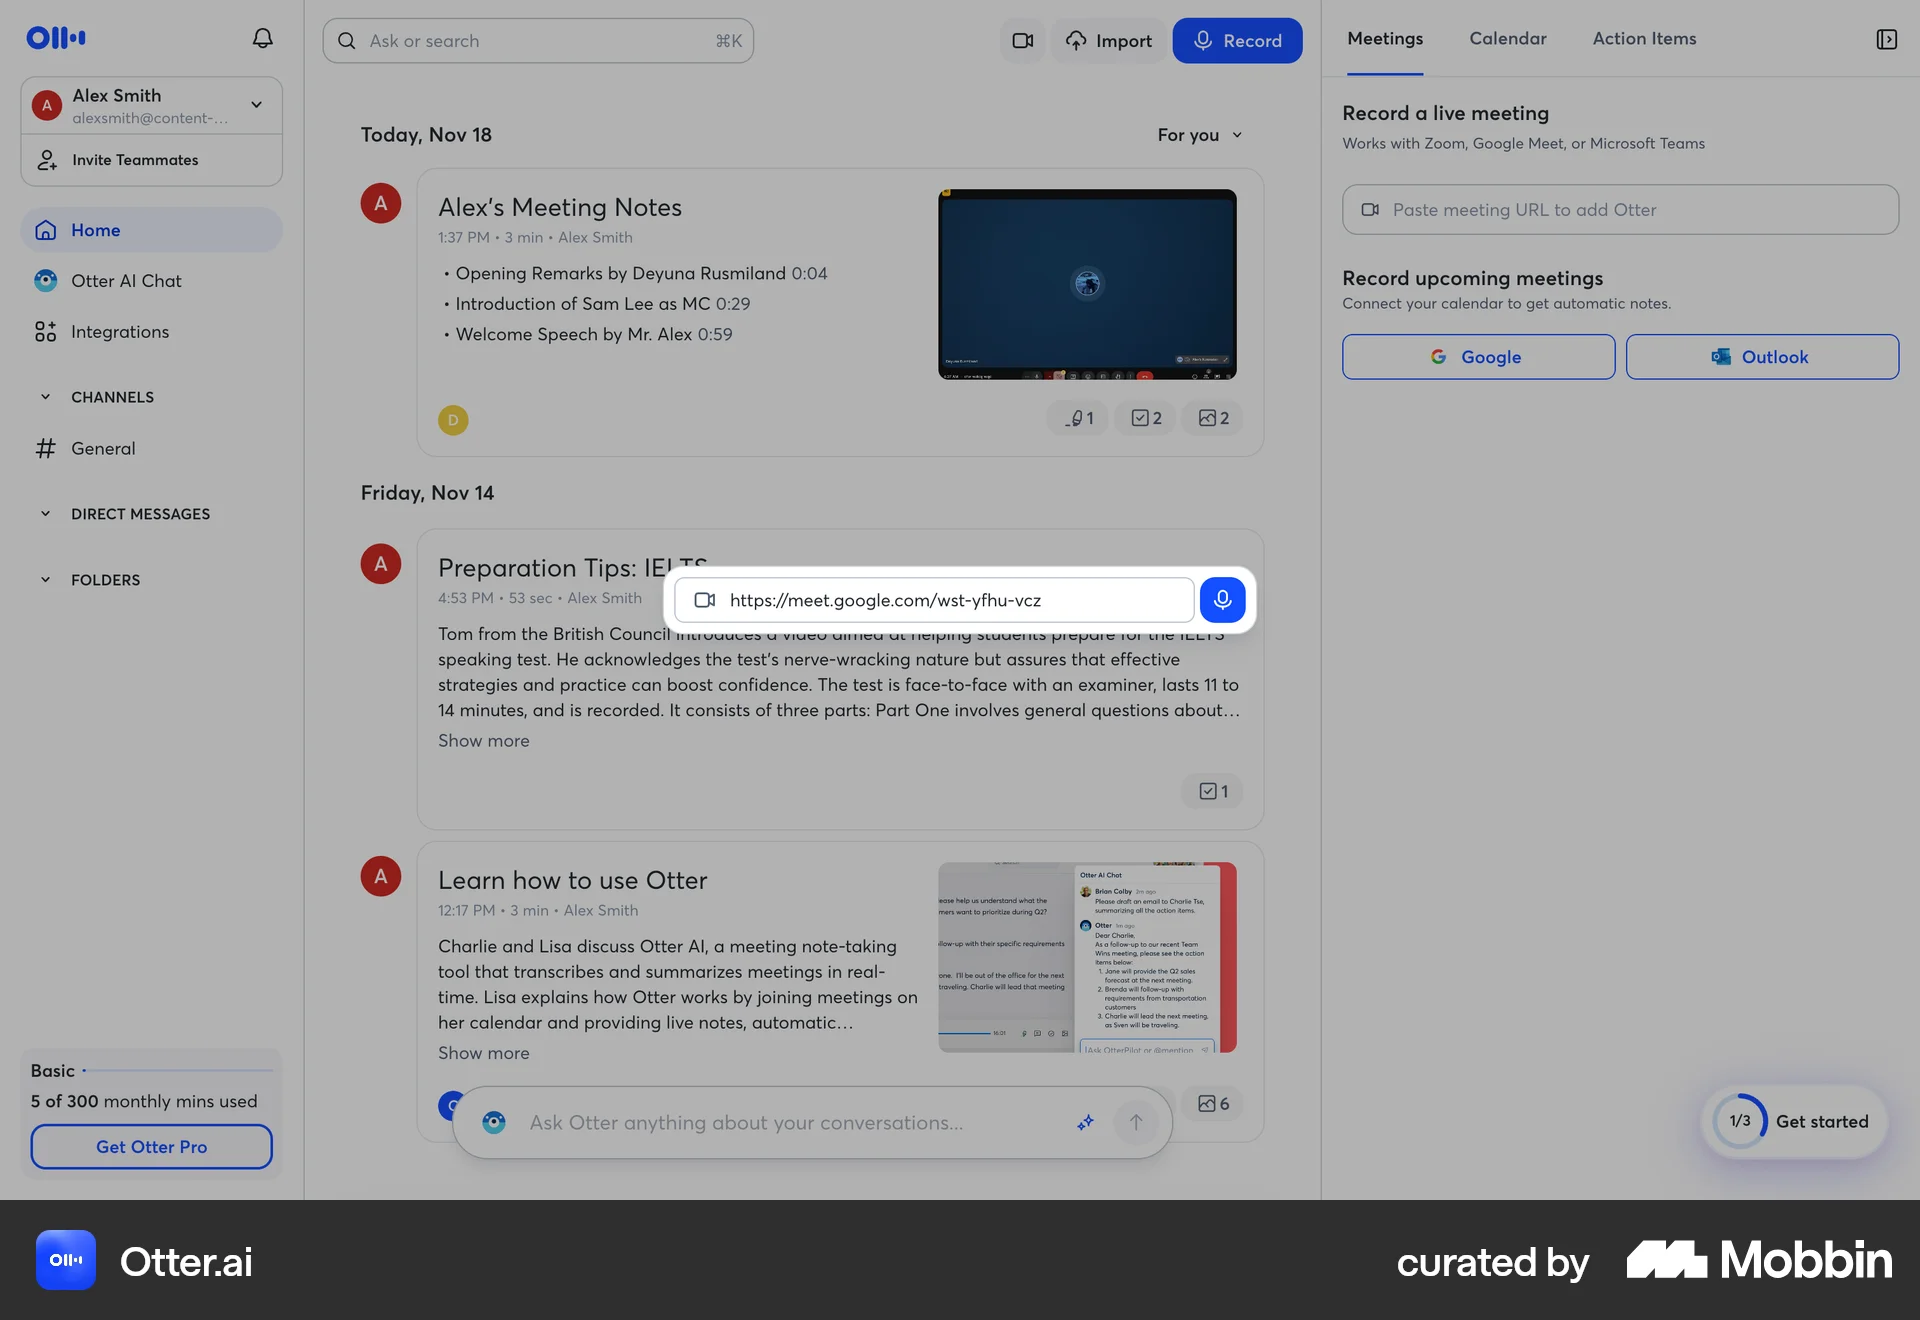Screen dimensions: 1920x1320
Task: Click the comments count 1 on Alex's Meeting Notes
Action: pos(1079,418)
